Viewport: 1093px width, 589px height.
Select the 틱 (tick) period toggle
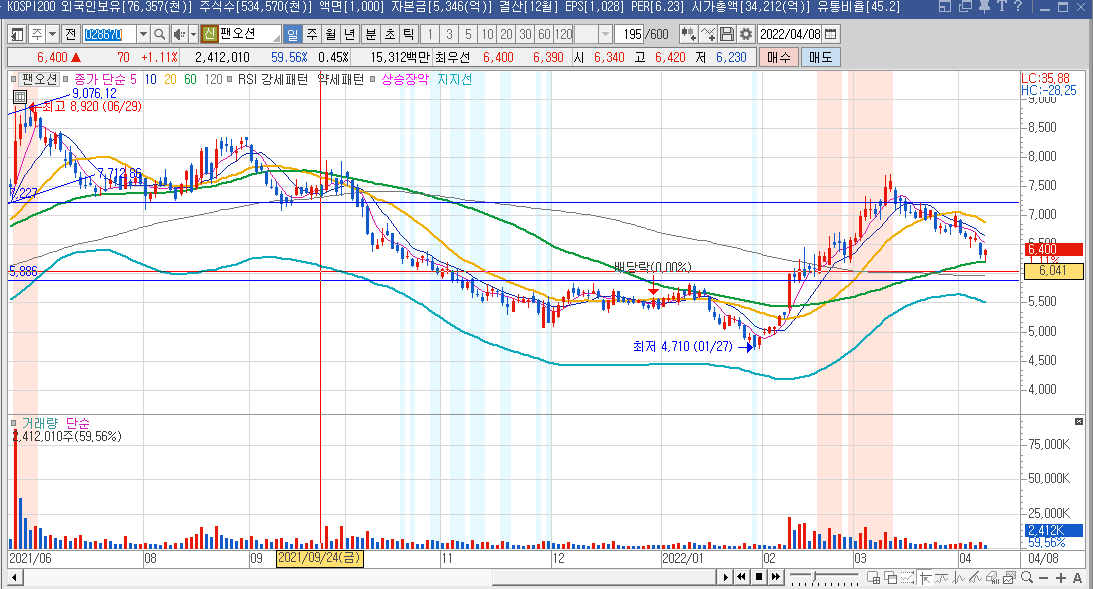(x=409, y=34)
